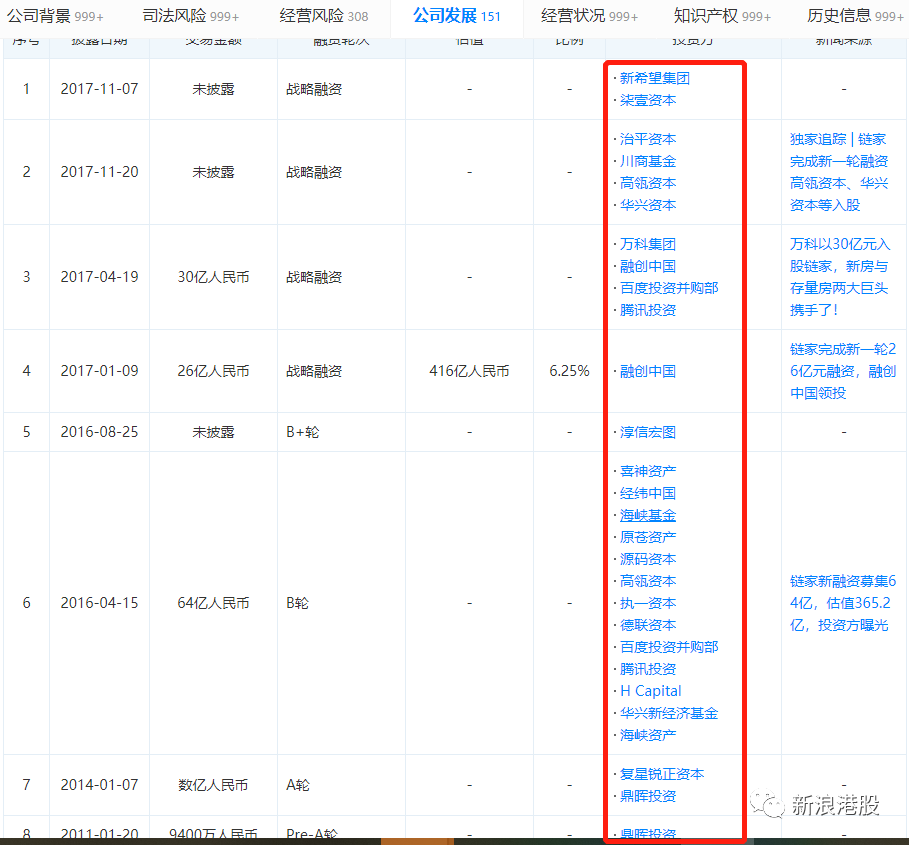This screenshot has width=909, height=845.
Task: Open the 司法风险 tab
Action: click(191, 16)
